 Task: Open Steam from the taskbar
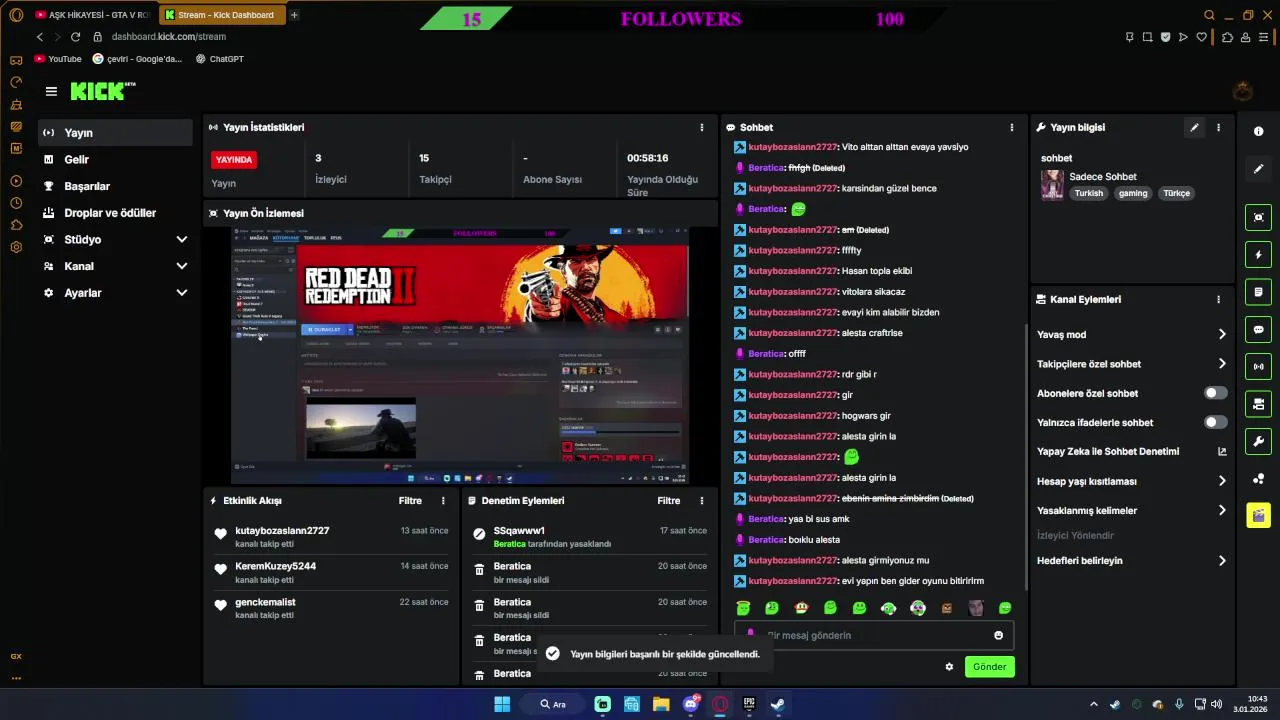coord(777,704)
